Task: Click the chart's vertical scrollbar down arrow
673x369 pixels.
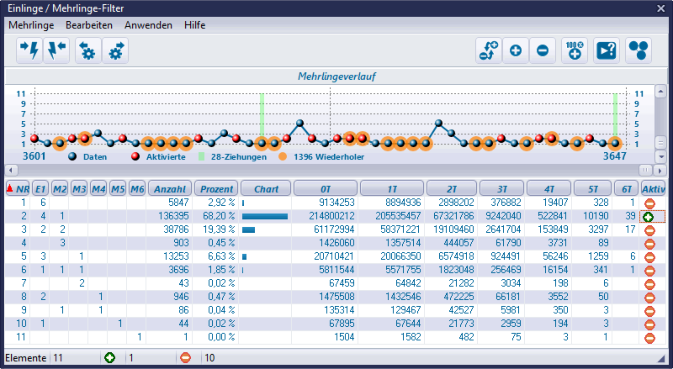Action: (661, 157)
